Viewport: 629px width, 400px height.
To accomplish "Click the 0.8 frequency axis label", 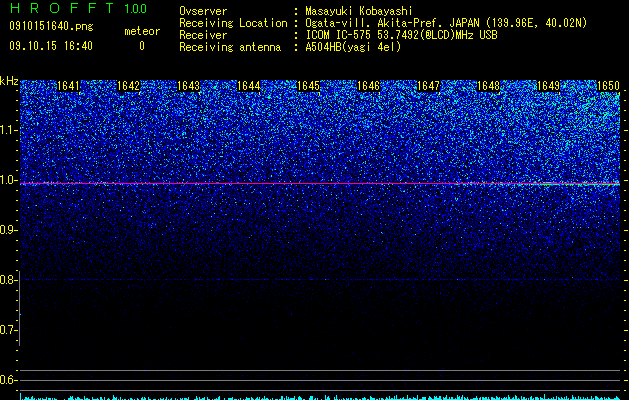I will coord(7,280).
